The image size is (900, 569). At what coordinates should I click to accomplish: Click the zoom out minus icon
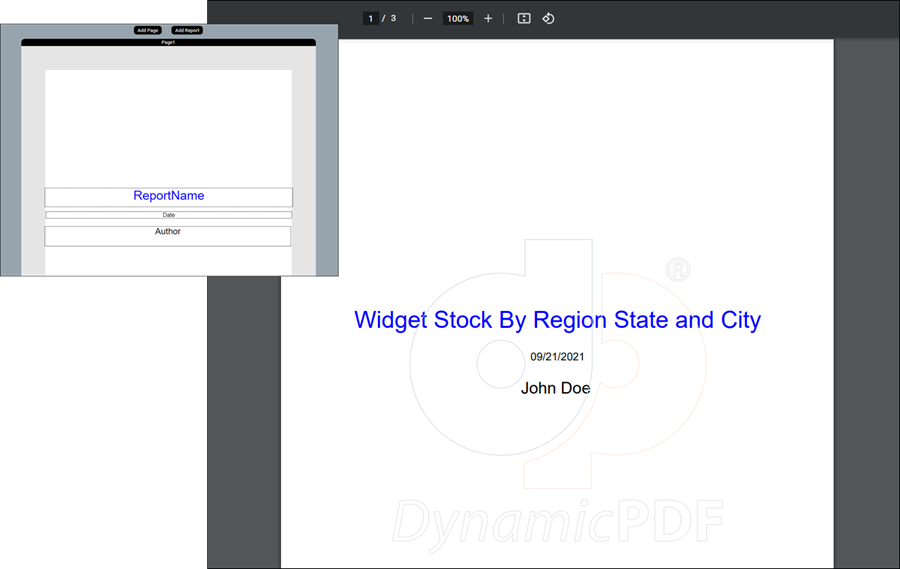point(428,19)
